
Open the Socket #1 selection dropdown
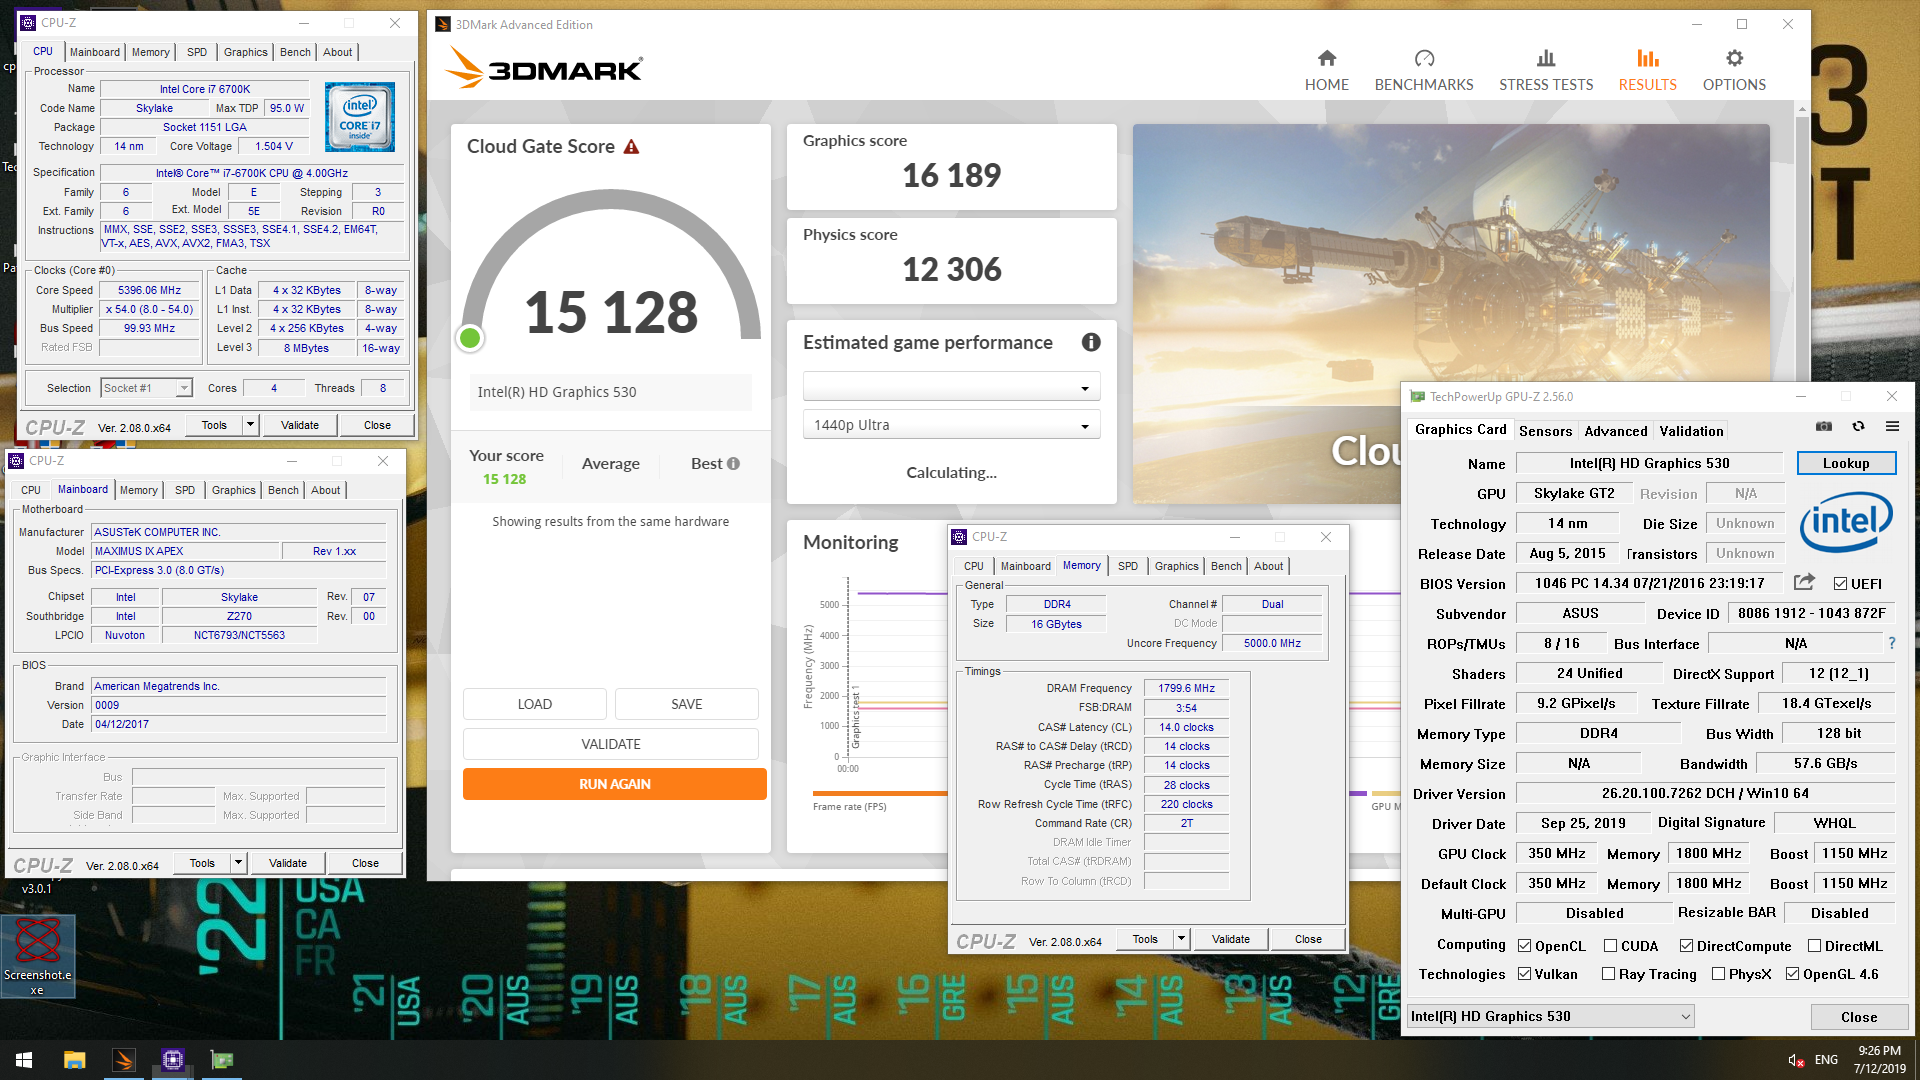pyautogui.click(x=146, y=388)
